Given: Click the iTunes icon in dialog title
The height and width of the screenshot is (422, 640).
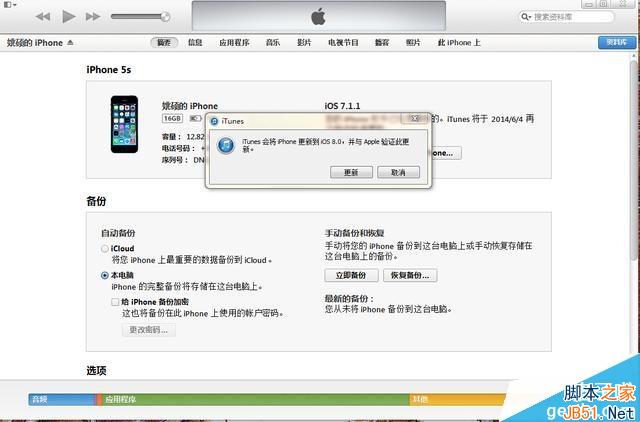Looking at the screenshot, I should point(215,121).
